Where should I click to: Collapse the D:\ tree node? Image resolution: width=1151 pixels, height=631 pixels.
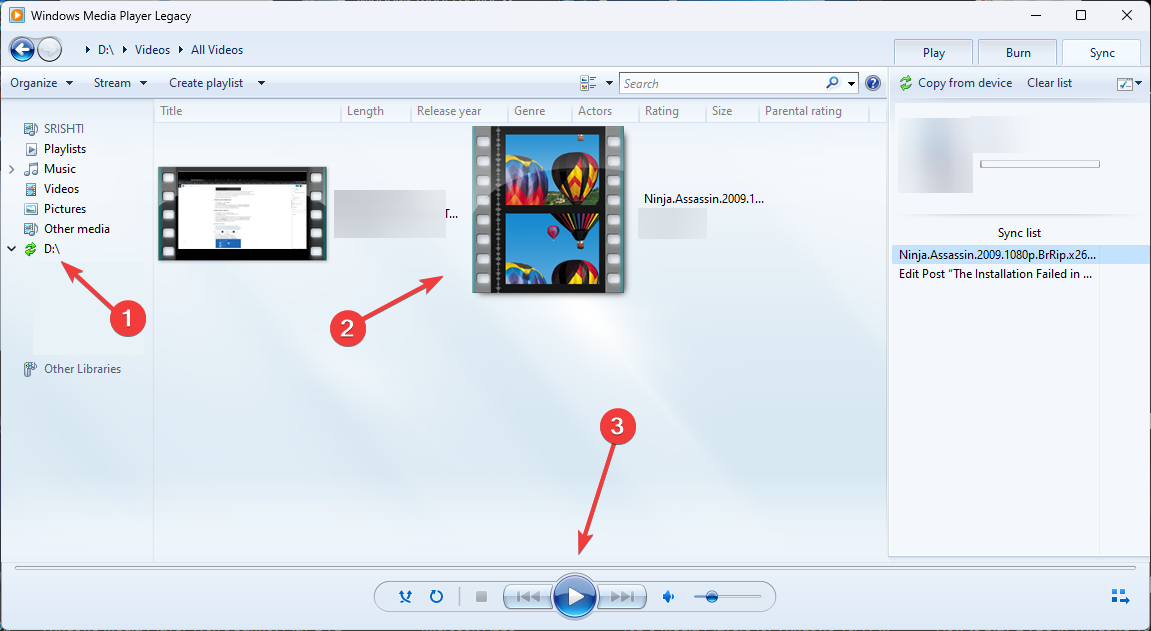pos(12,249)
